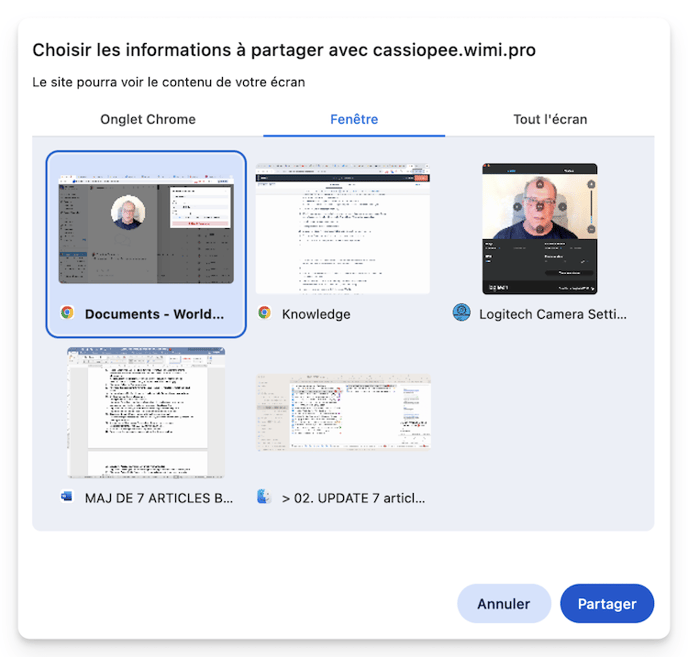688x657 pixels.
Task: Select the MAJ DE 7 ARTICLES Word preview
Action: [146, 413]
